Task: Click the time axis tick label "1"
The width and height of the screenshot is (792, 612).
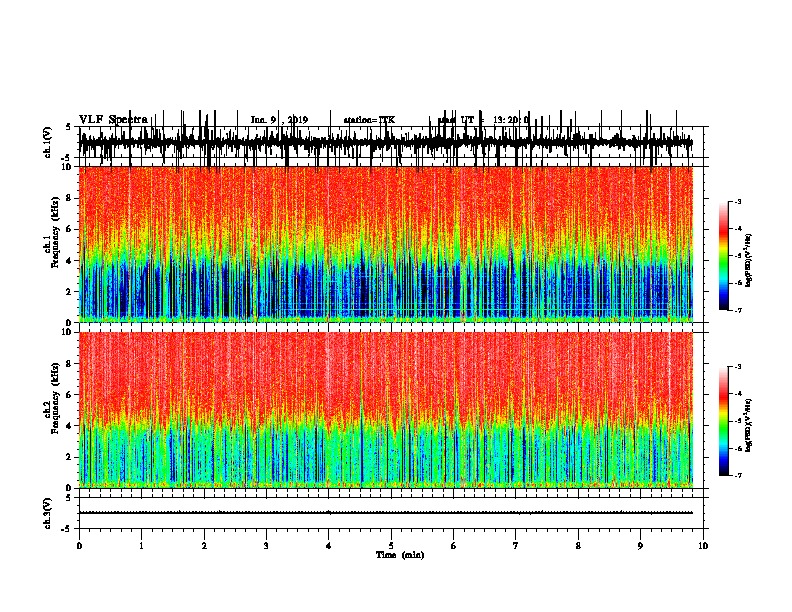Action: click(141, 546)
